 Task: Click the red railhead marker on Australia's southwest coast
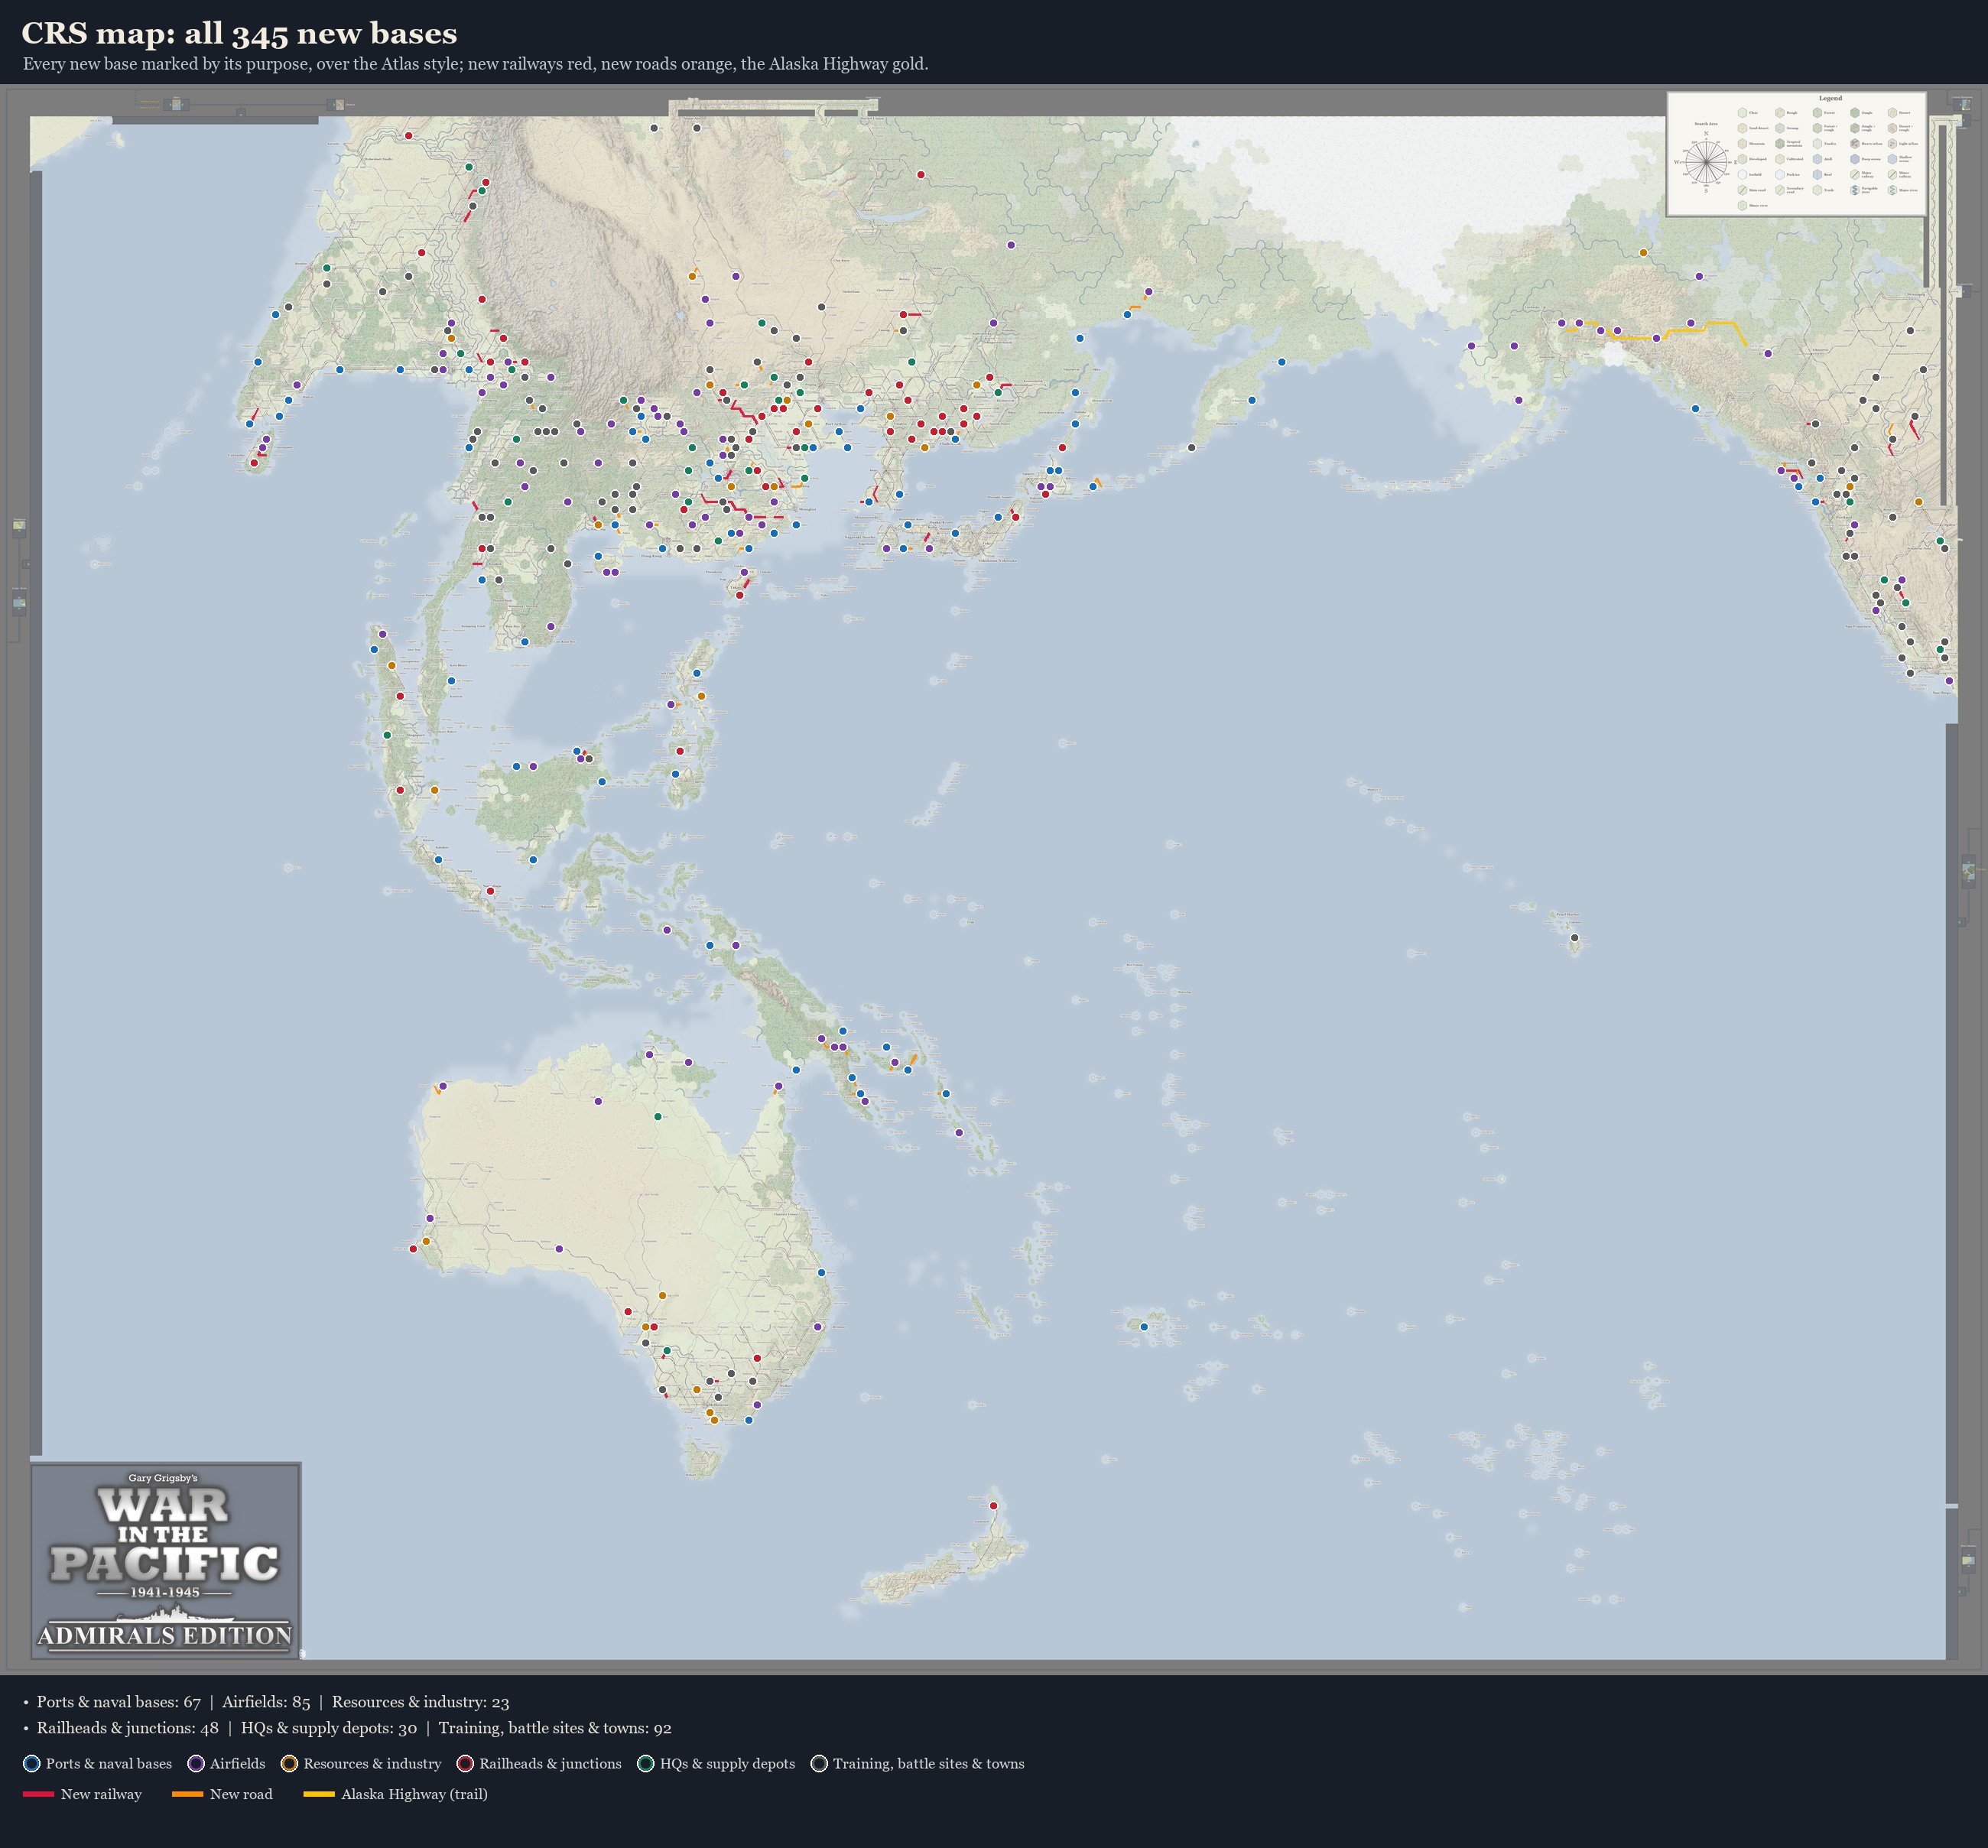413,1249
